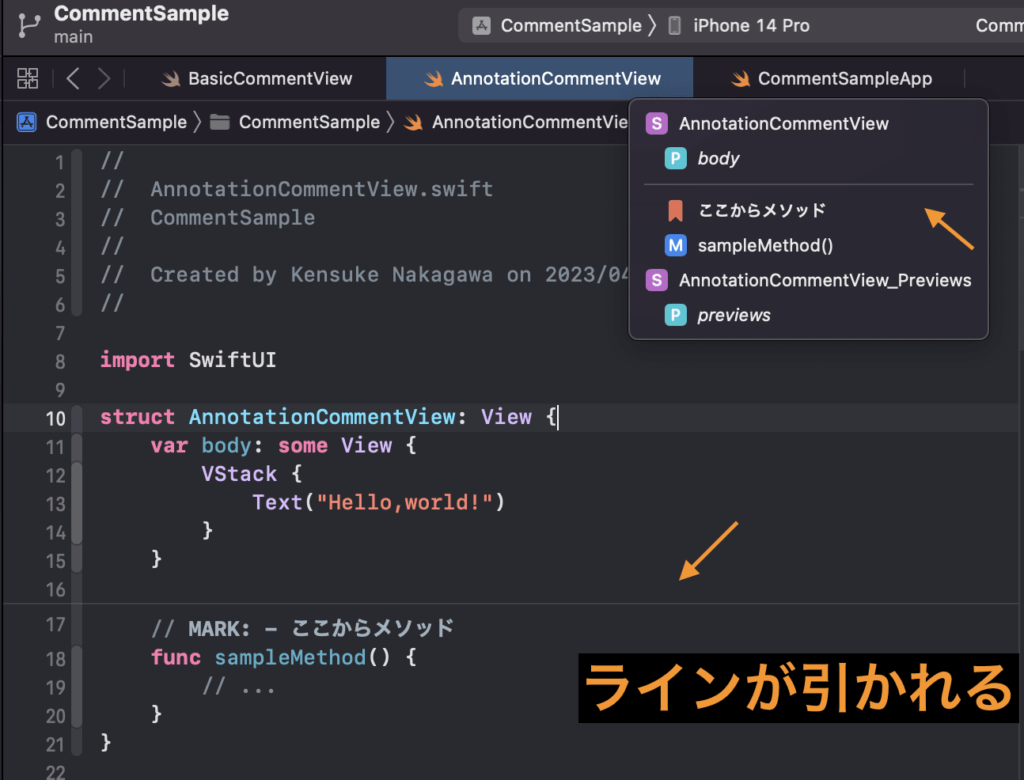Viewport: 1024px width, 780px height.
Task: Click the CommentSample project title in toolbar
Action: 141,13
